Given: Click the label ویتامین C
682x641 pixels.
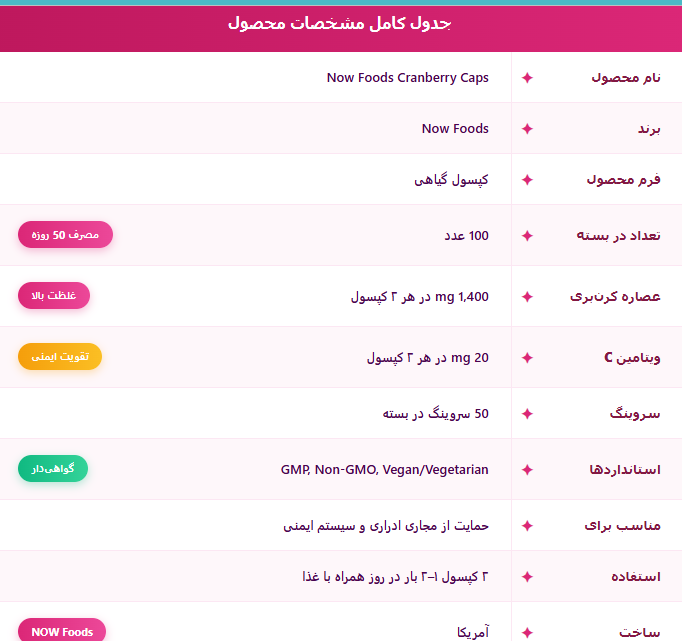Looking at the screenshot, I should pos(632,357).
